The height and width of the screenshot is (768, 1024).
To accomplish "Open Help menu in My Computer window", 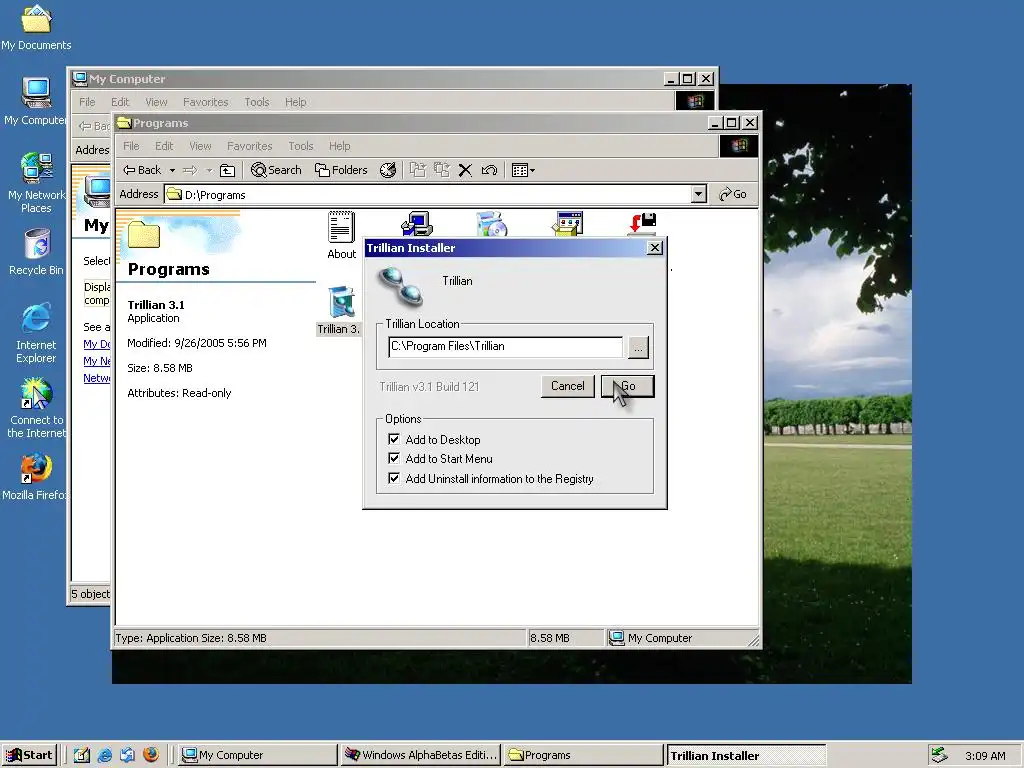I will click(295, 102).
